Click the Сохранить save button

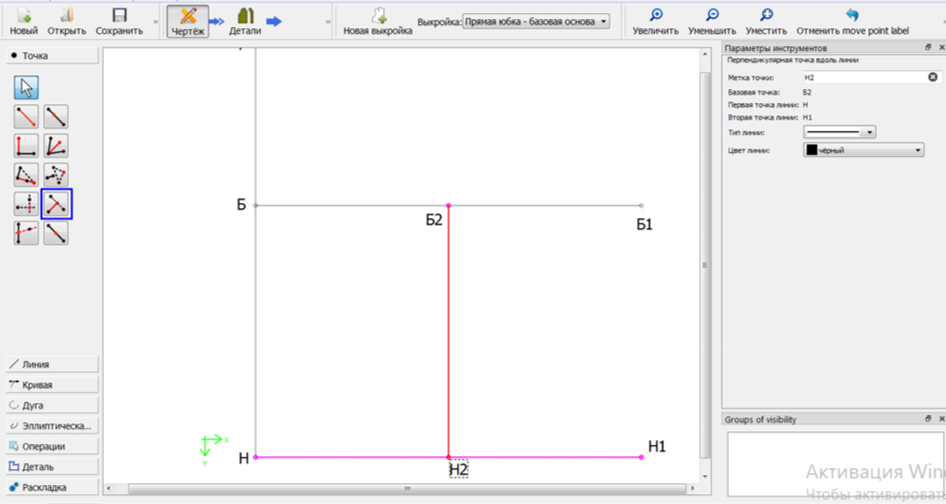pos(119,21)
